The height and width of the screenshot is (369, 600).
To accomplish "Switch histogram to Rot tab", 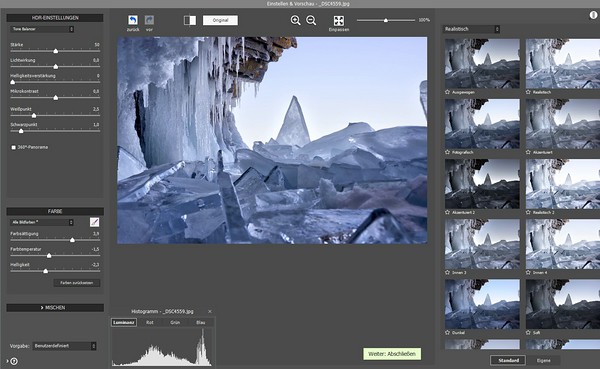I will [x=150, y=323].
